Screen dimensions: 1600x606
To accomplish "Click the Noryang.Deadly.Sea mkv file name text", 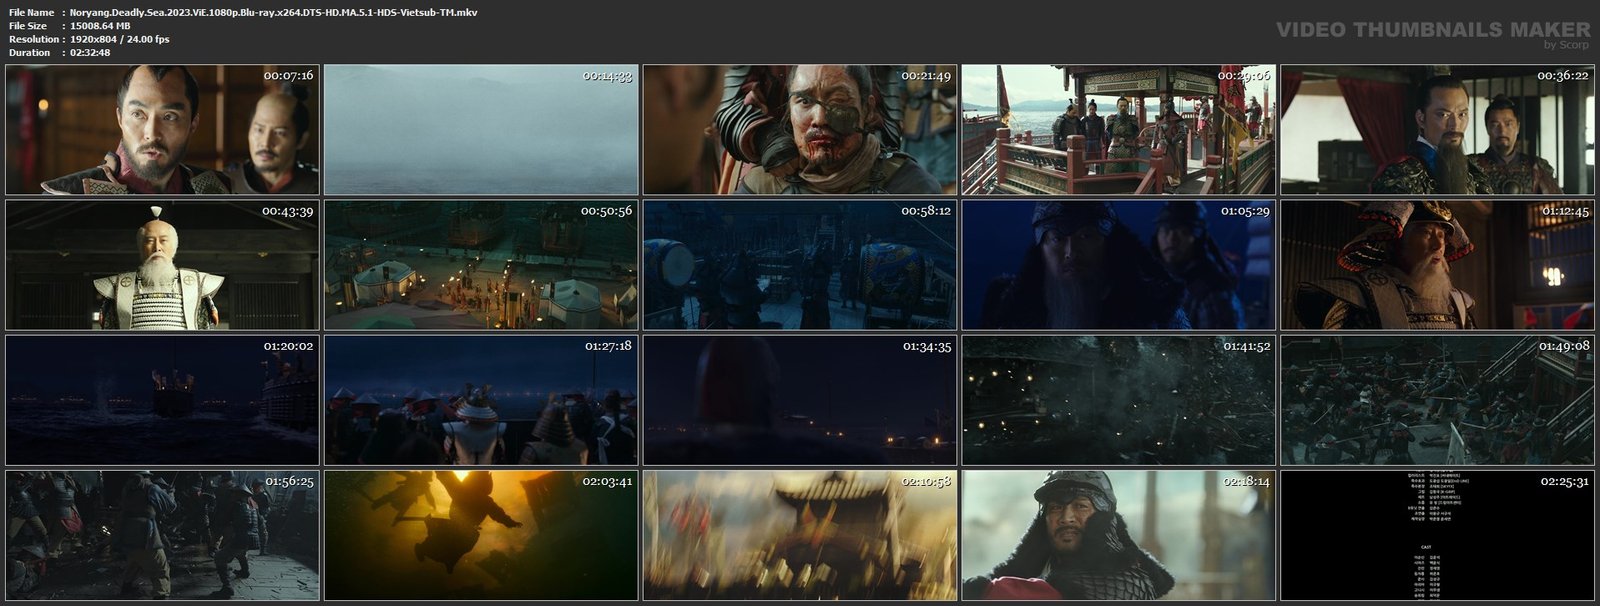I will click(x=273, y=13).
